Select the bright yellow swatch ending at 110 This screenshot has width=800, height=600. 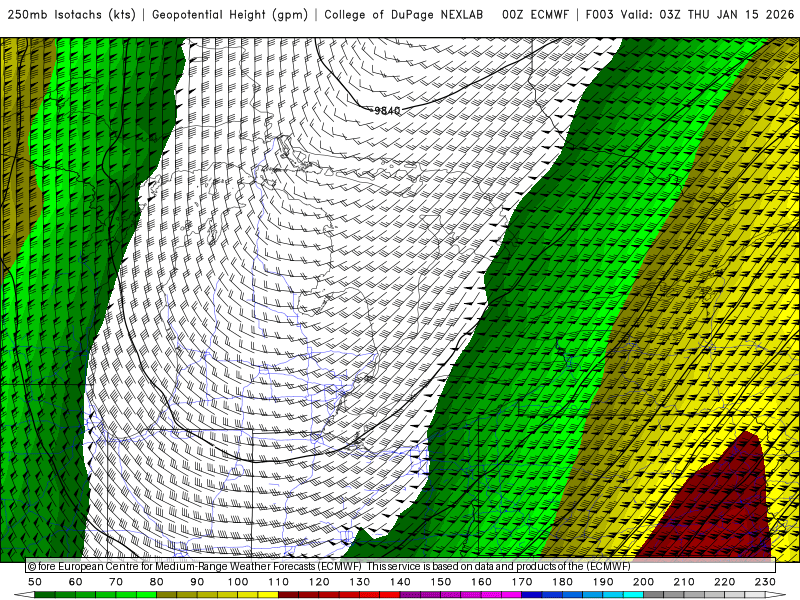coord(268,595)
